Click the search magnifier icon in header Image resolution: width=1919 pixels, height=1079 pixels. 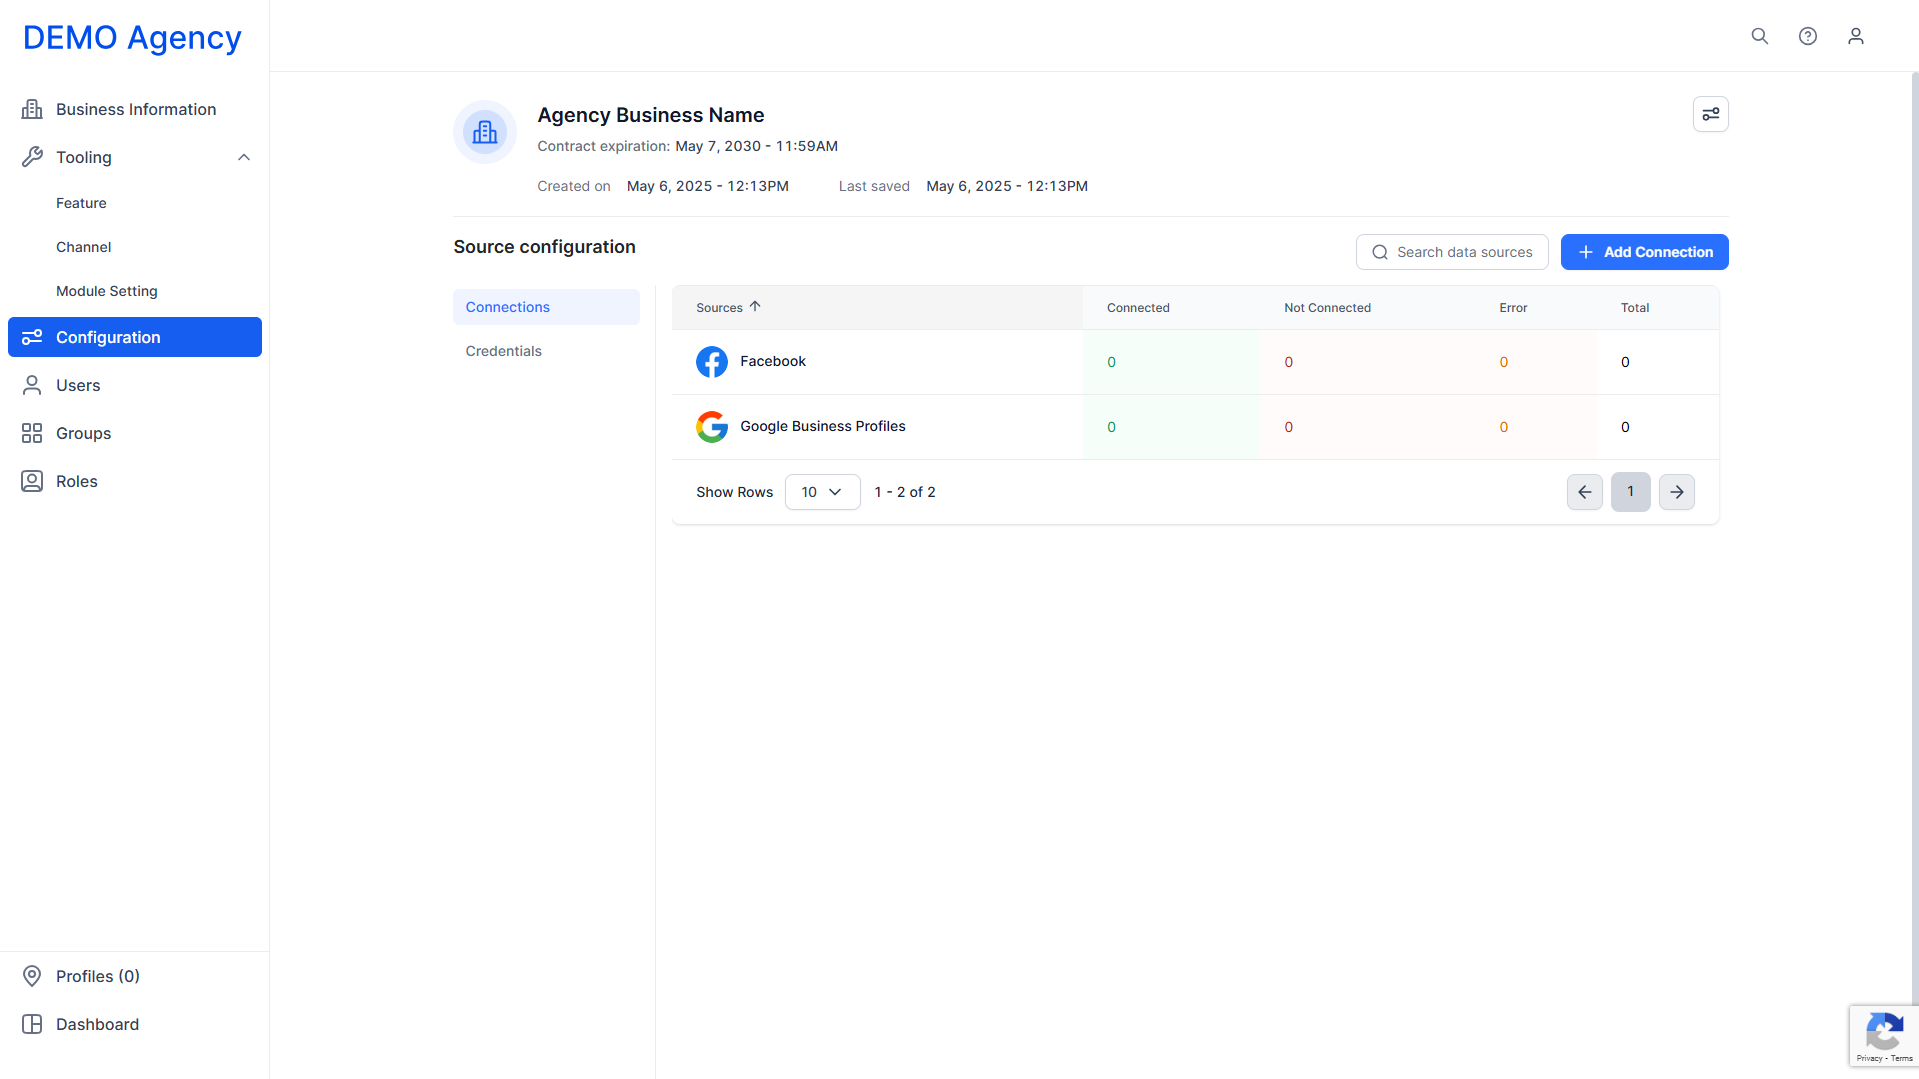point(1760,36)
